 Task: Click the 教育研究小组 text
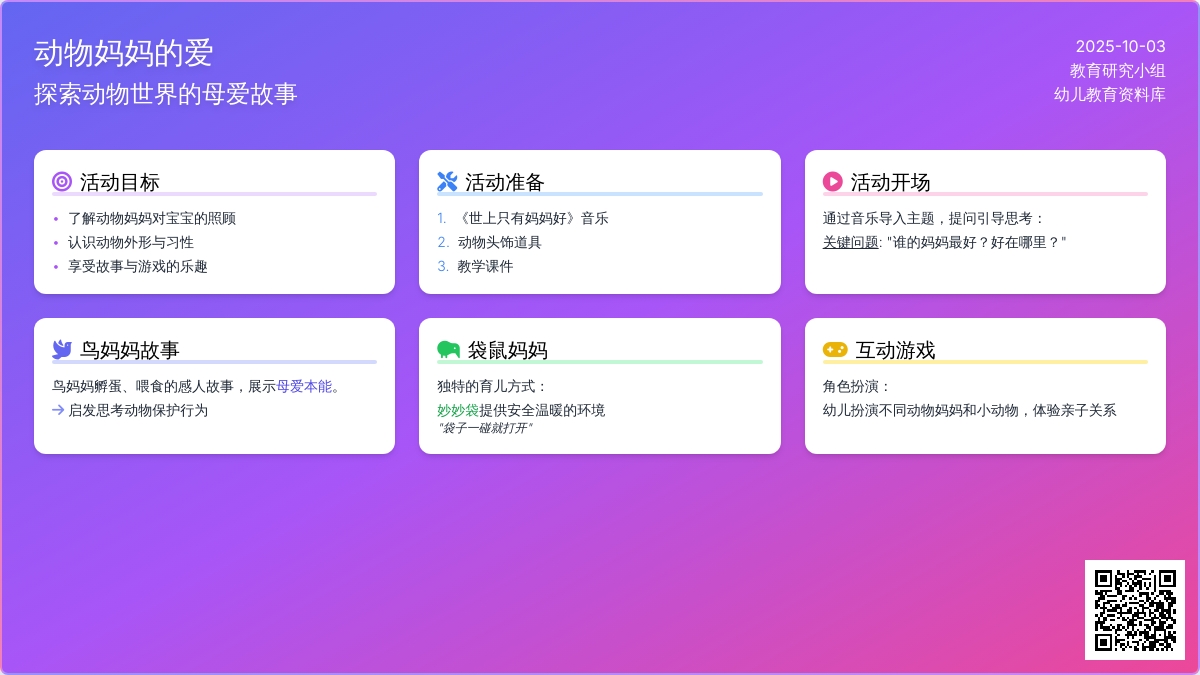(1117, 70)
